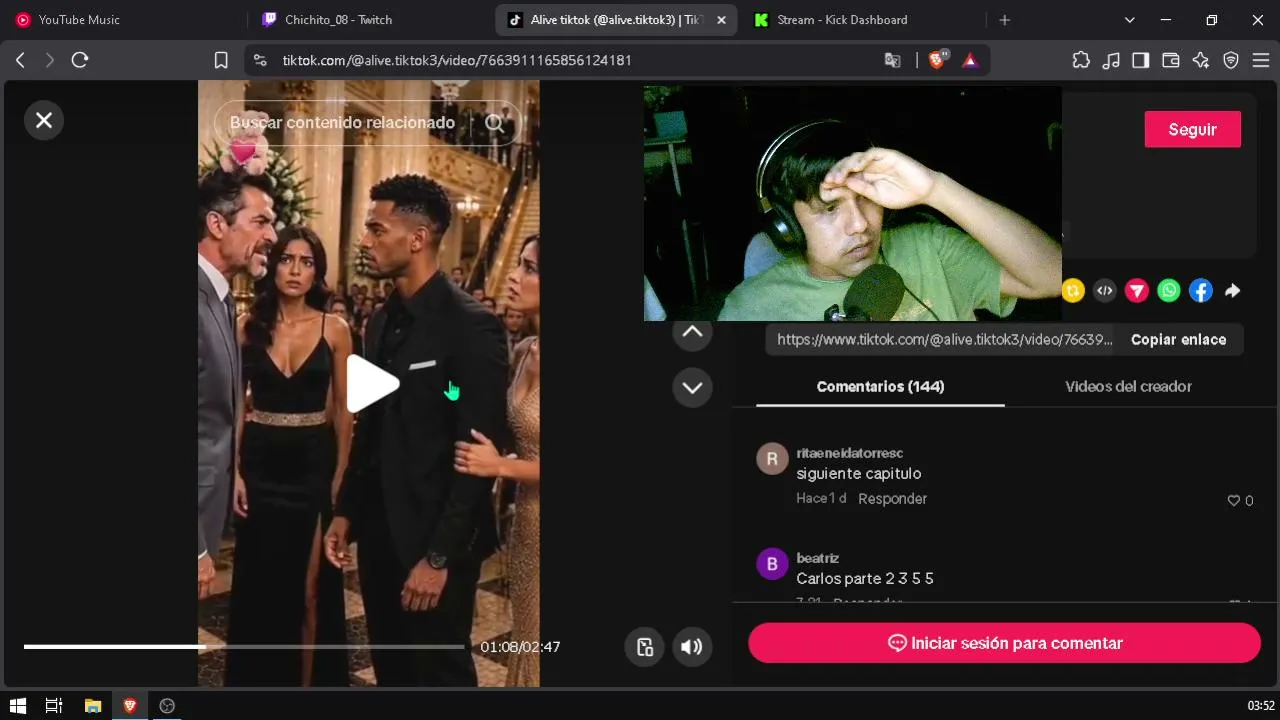Copy the video link with 'Copiar enlace'

click(1178, 340)
